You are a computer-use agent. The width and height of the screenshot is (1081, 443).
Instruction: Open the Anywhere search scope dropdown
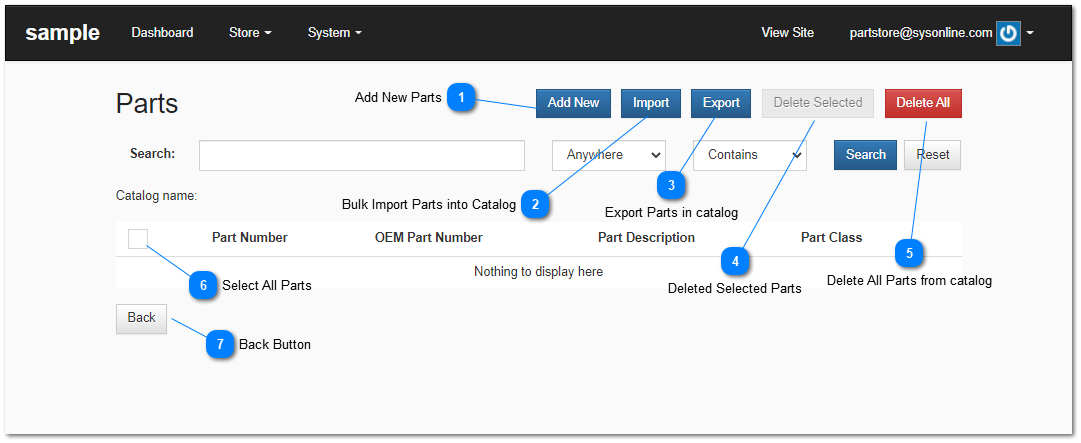(x=609, y=155)
